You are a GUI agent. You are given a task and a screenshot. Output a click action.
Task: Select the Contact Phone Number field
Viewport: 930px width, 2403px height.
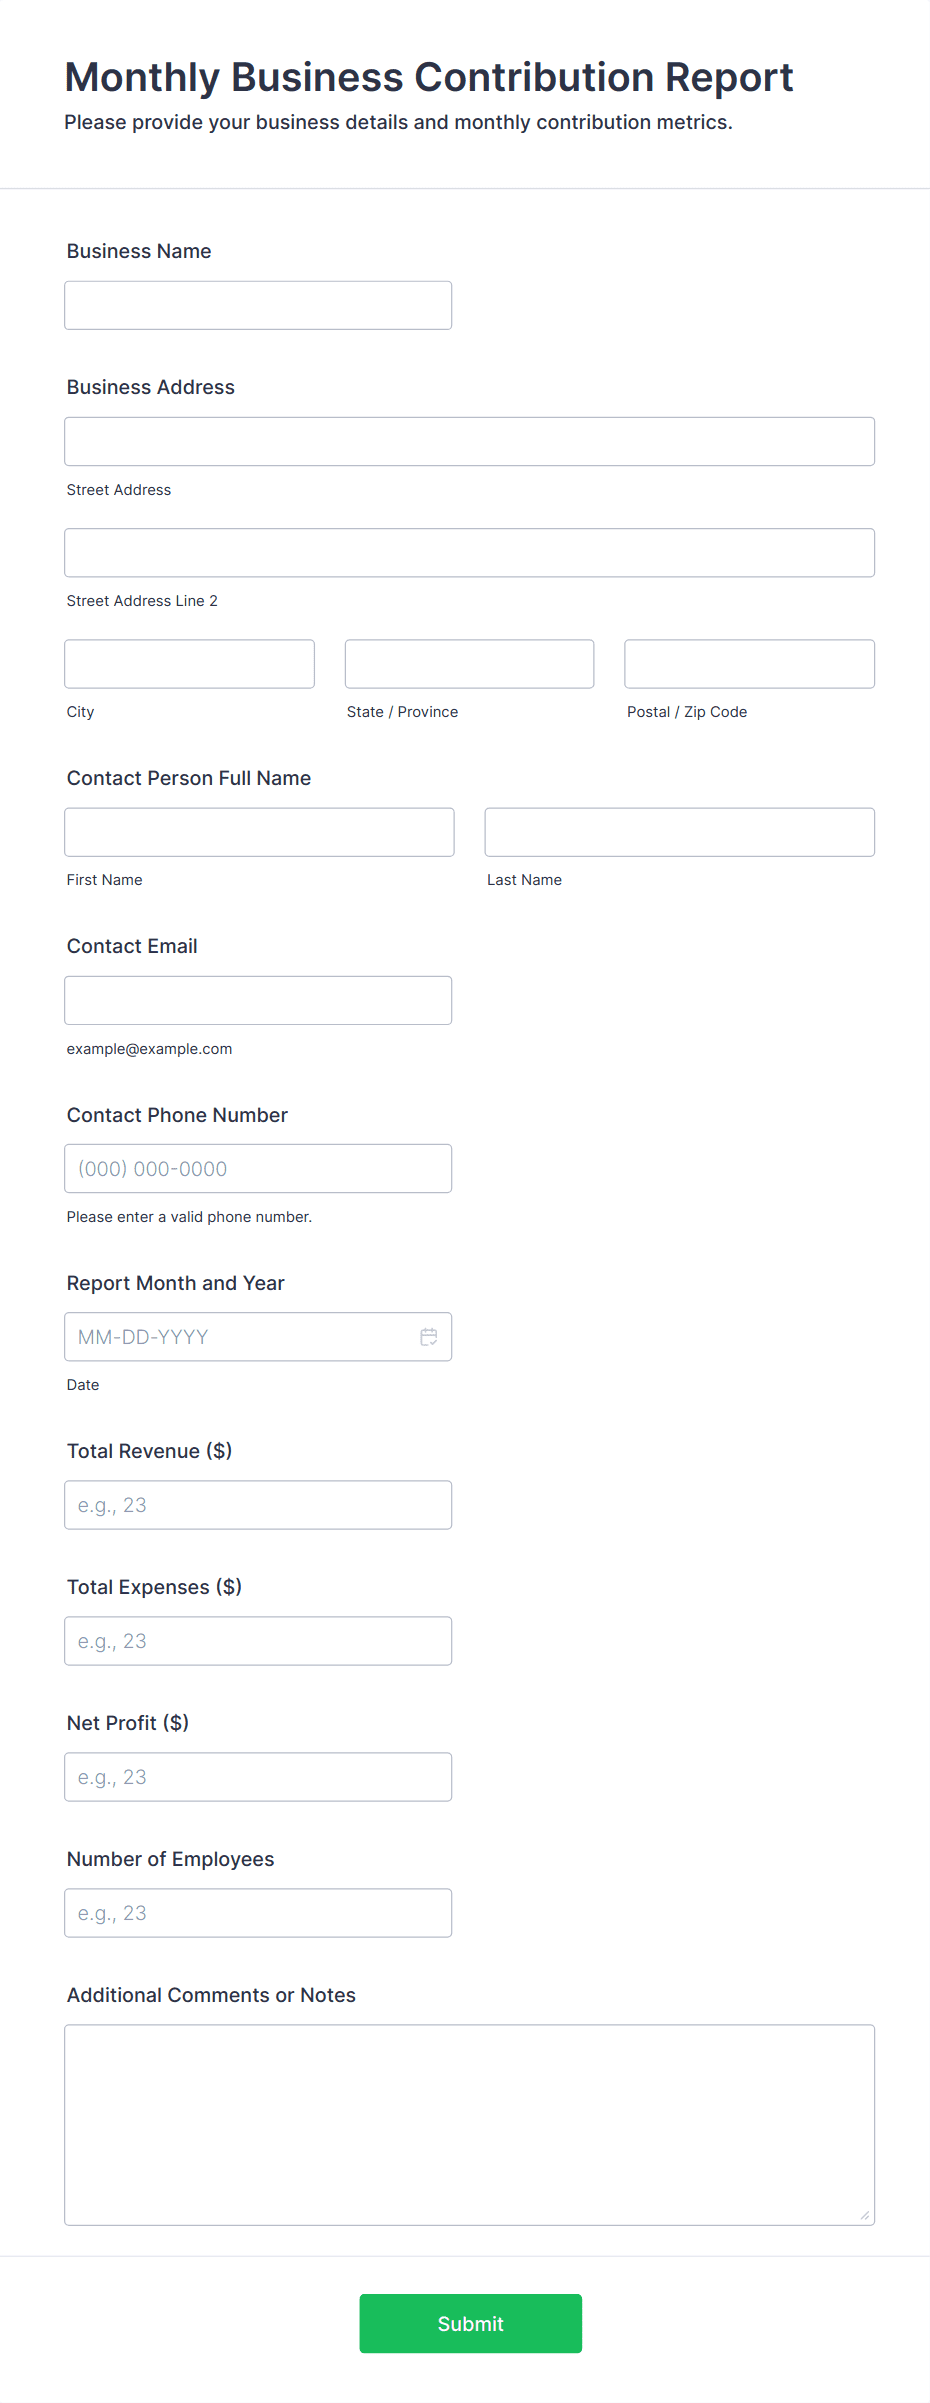(258, 1168)
